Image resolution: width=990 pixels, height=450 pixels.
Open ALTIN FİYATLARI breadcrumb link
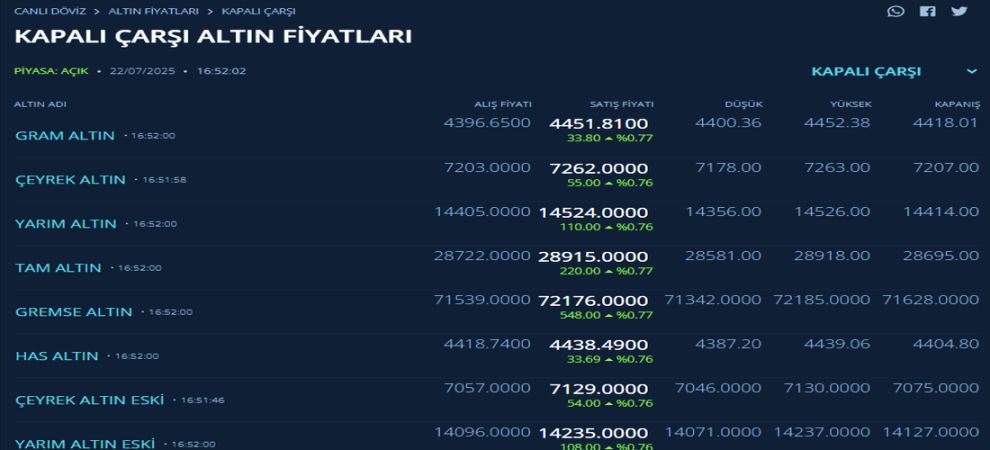point(153,11)
